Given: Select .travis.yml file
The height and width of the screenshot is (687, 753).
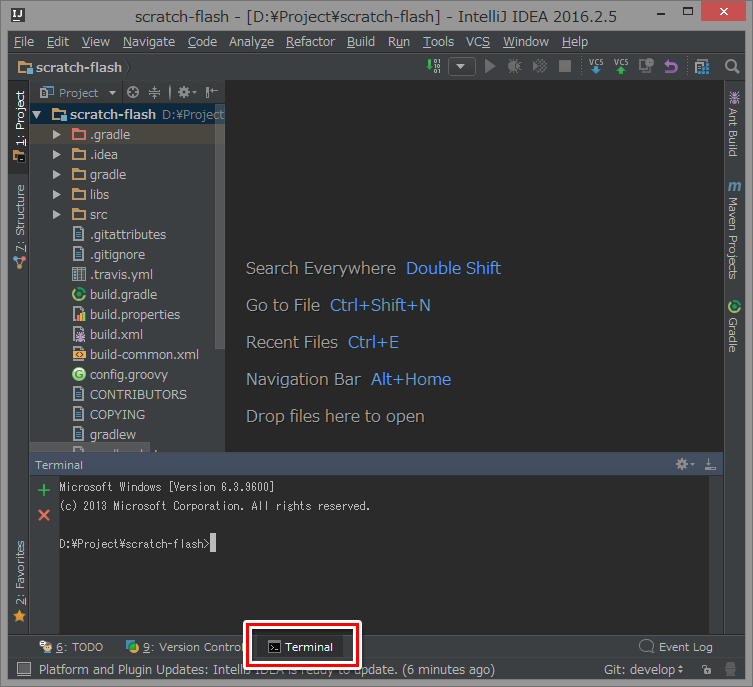Looking at the screenshot, I should tap(112, 274).
